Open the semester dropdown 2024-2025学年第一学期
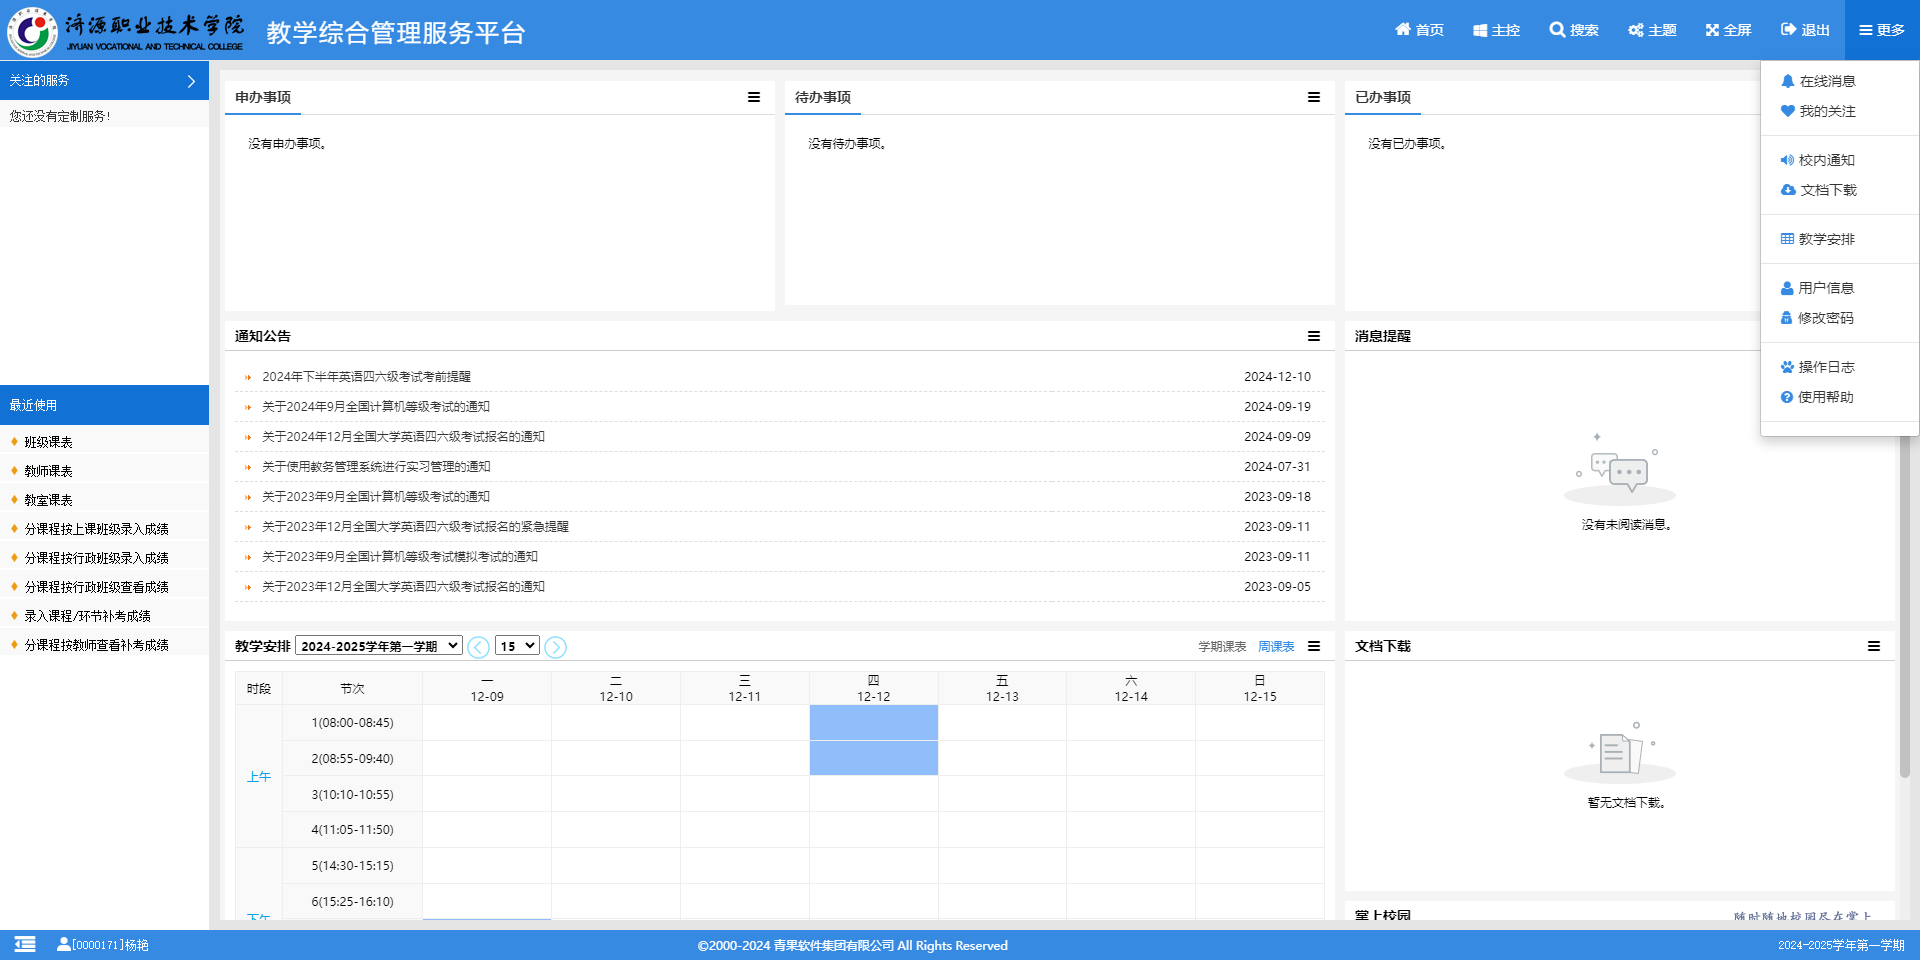The height and width of the screenshot is (960, 1920). coord(379,646)
